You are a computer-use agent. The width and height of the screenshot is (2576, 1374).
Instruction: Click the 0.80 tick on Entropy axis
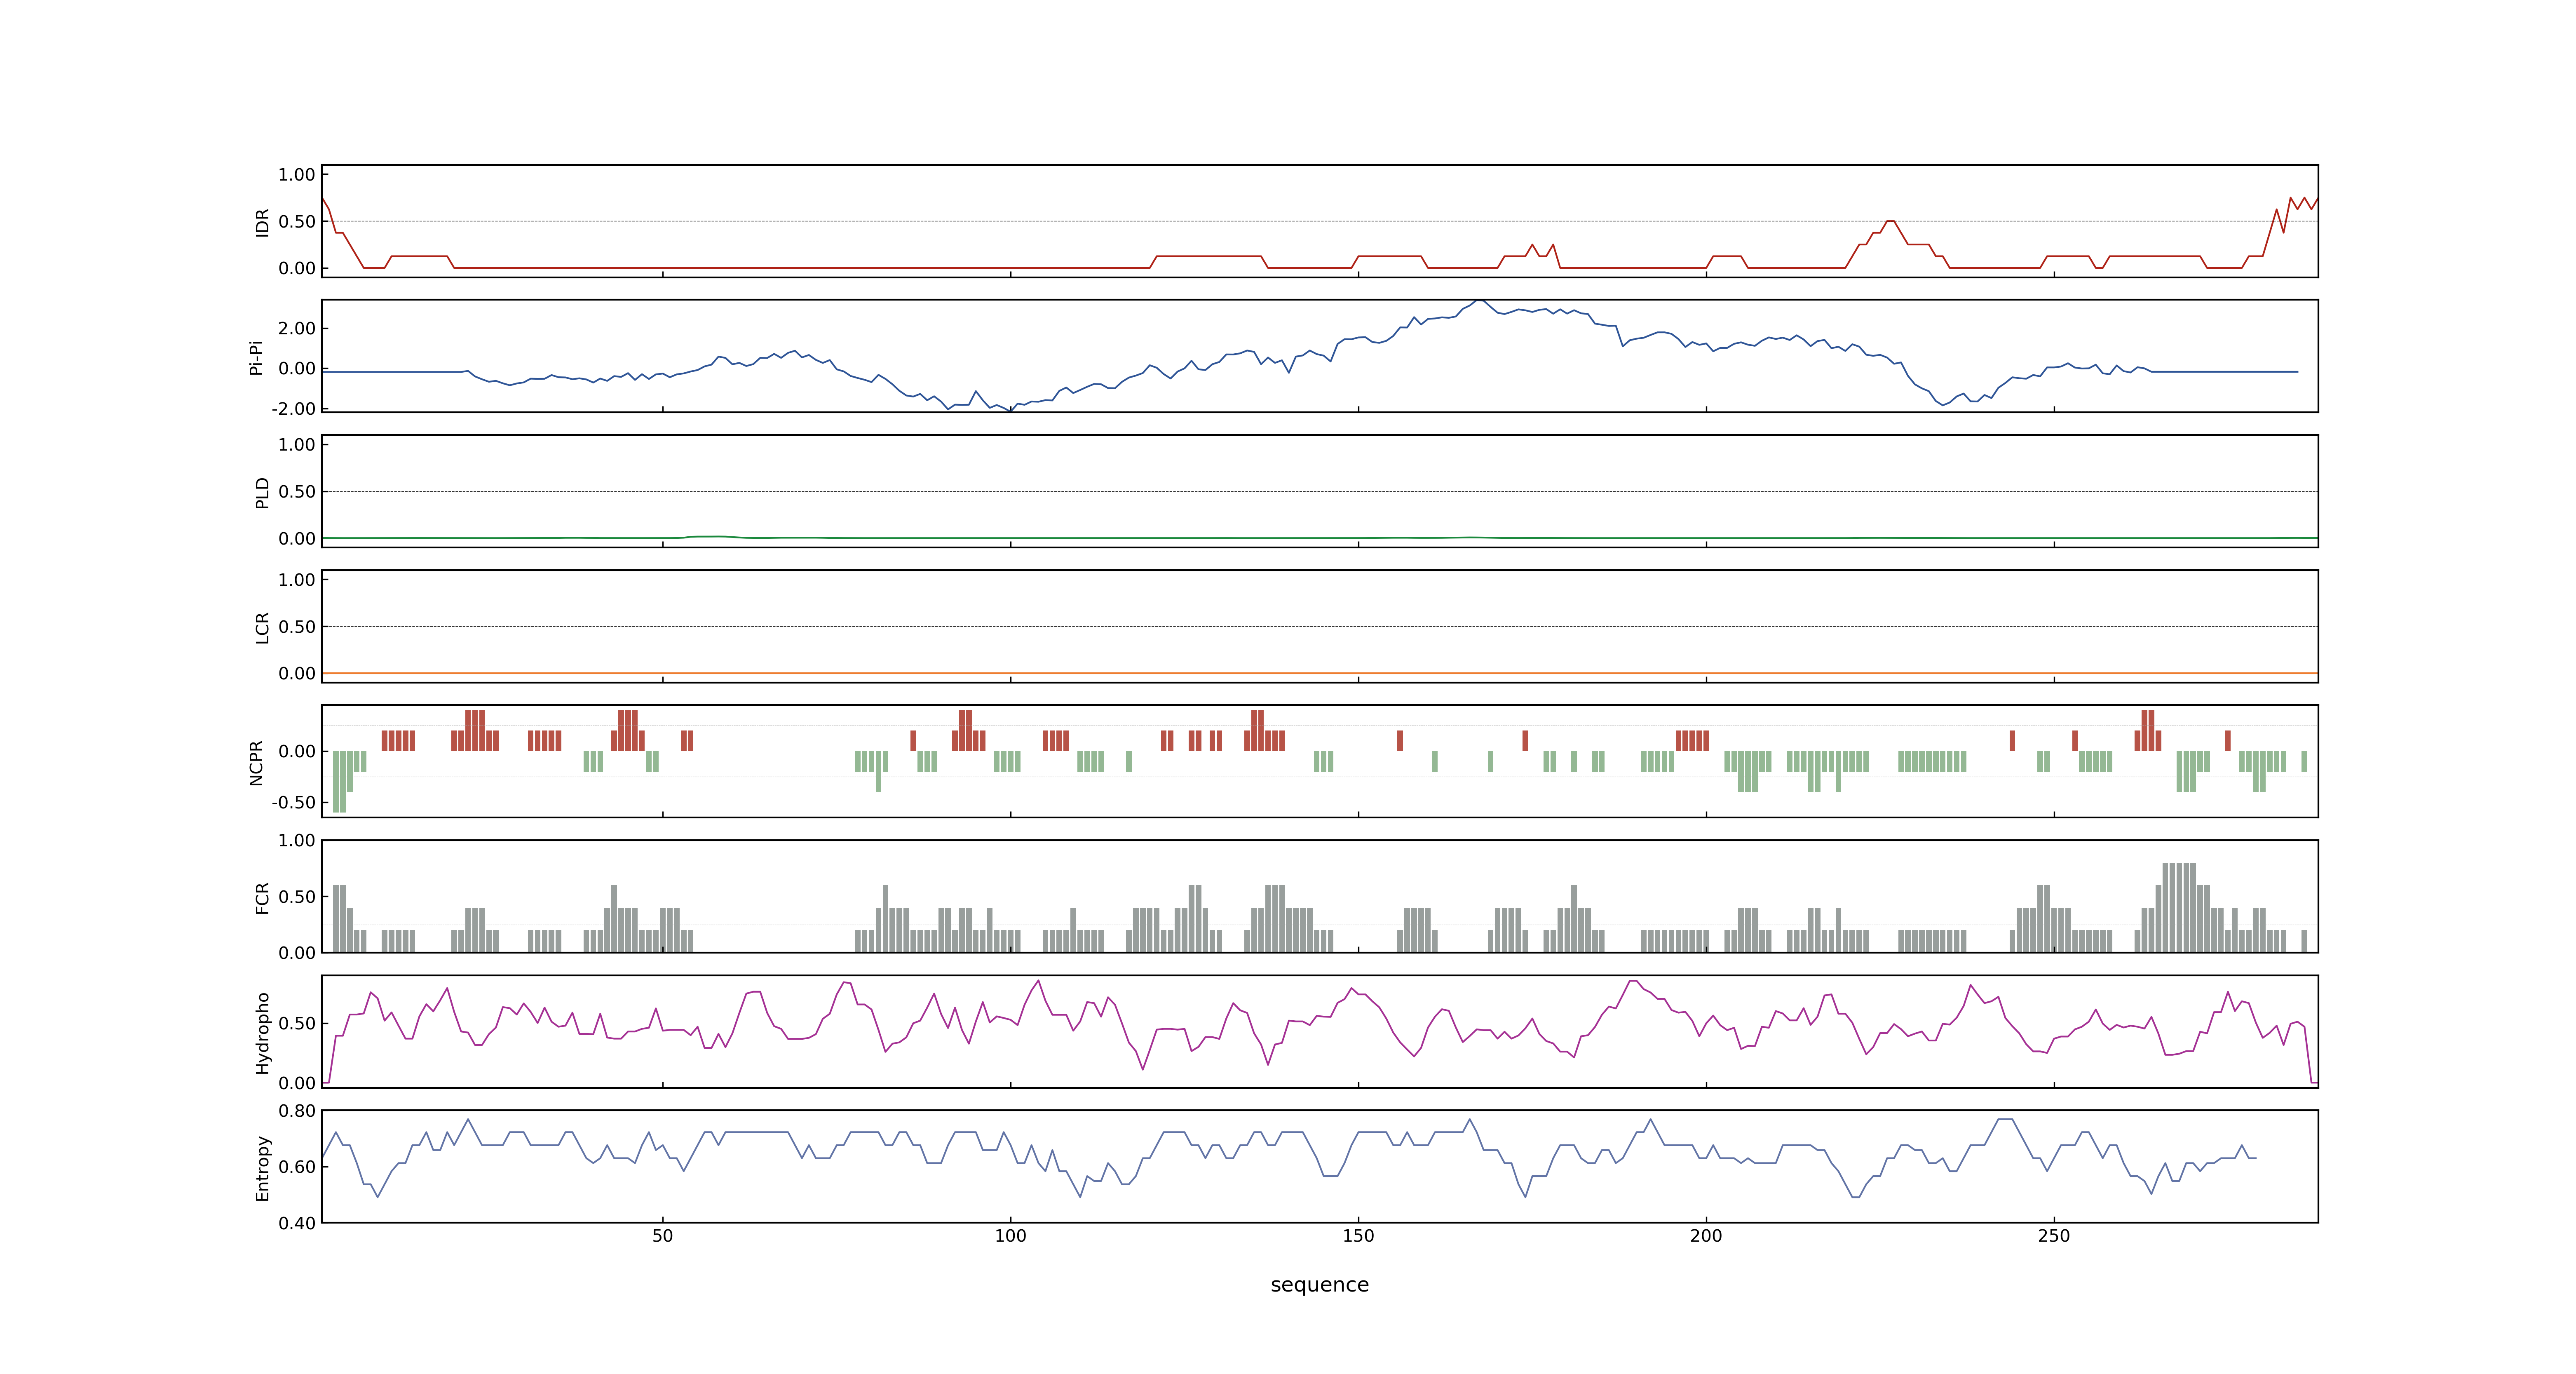click(297, 1110)
